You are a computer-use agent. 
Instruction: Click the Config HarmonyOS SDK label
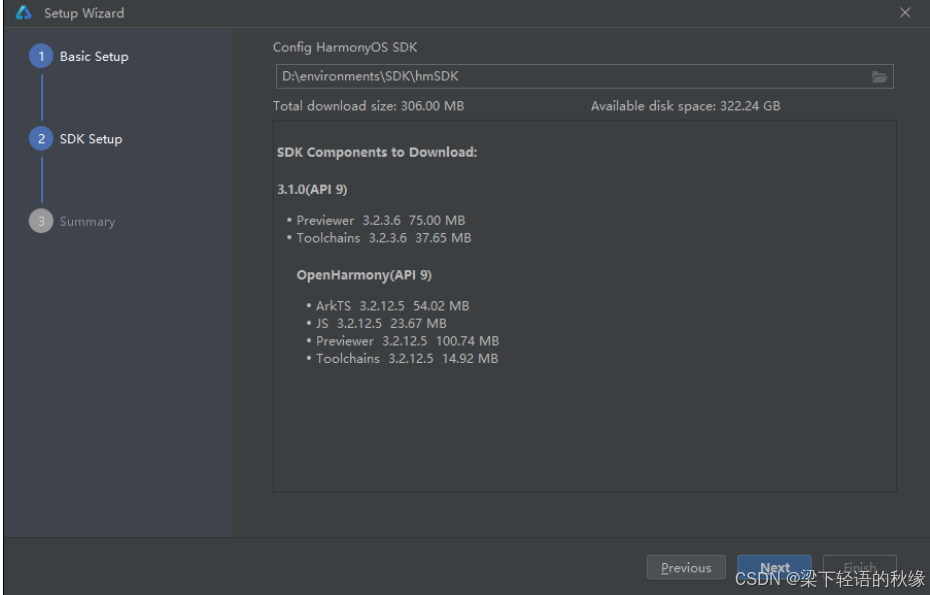345,47
